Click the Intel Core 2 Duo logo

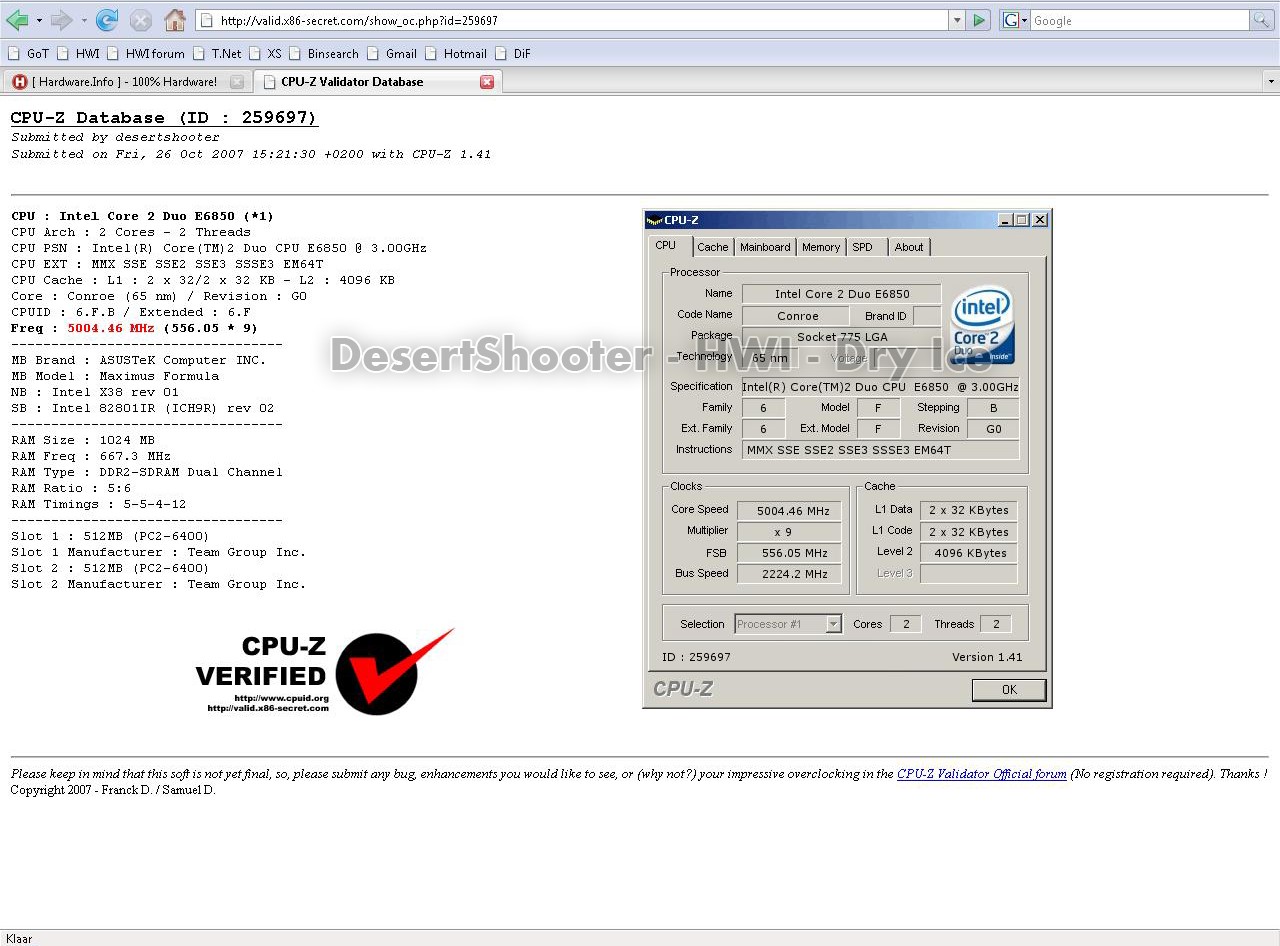pyautogui.click(x=982, y=326)
